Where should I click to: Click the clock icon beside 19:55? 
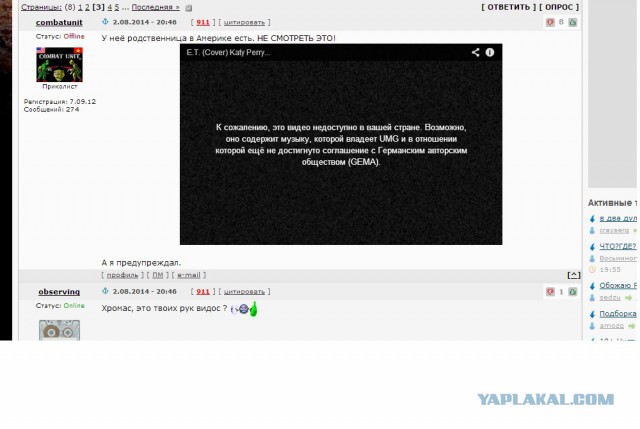(x=592, y=269)
